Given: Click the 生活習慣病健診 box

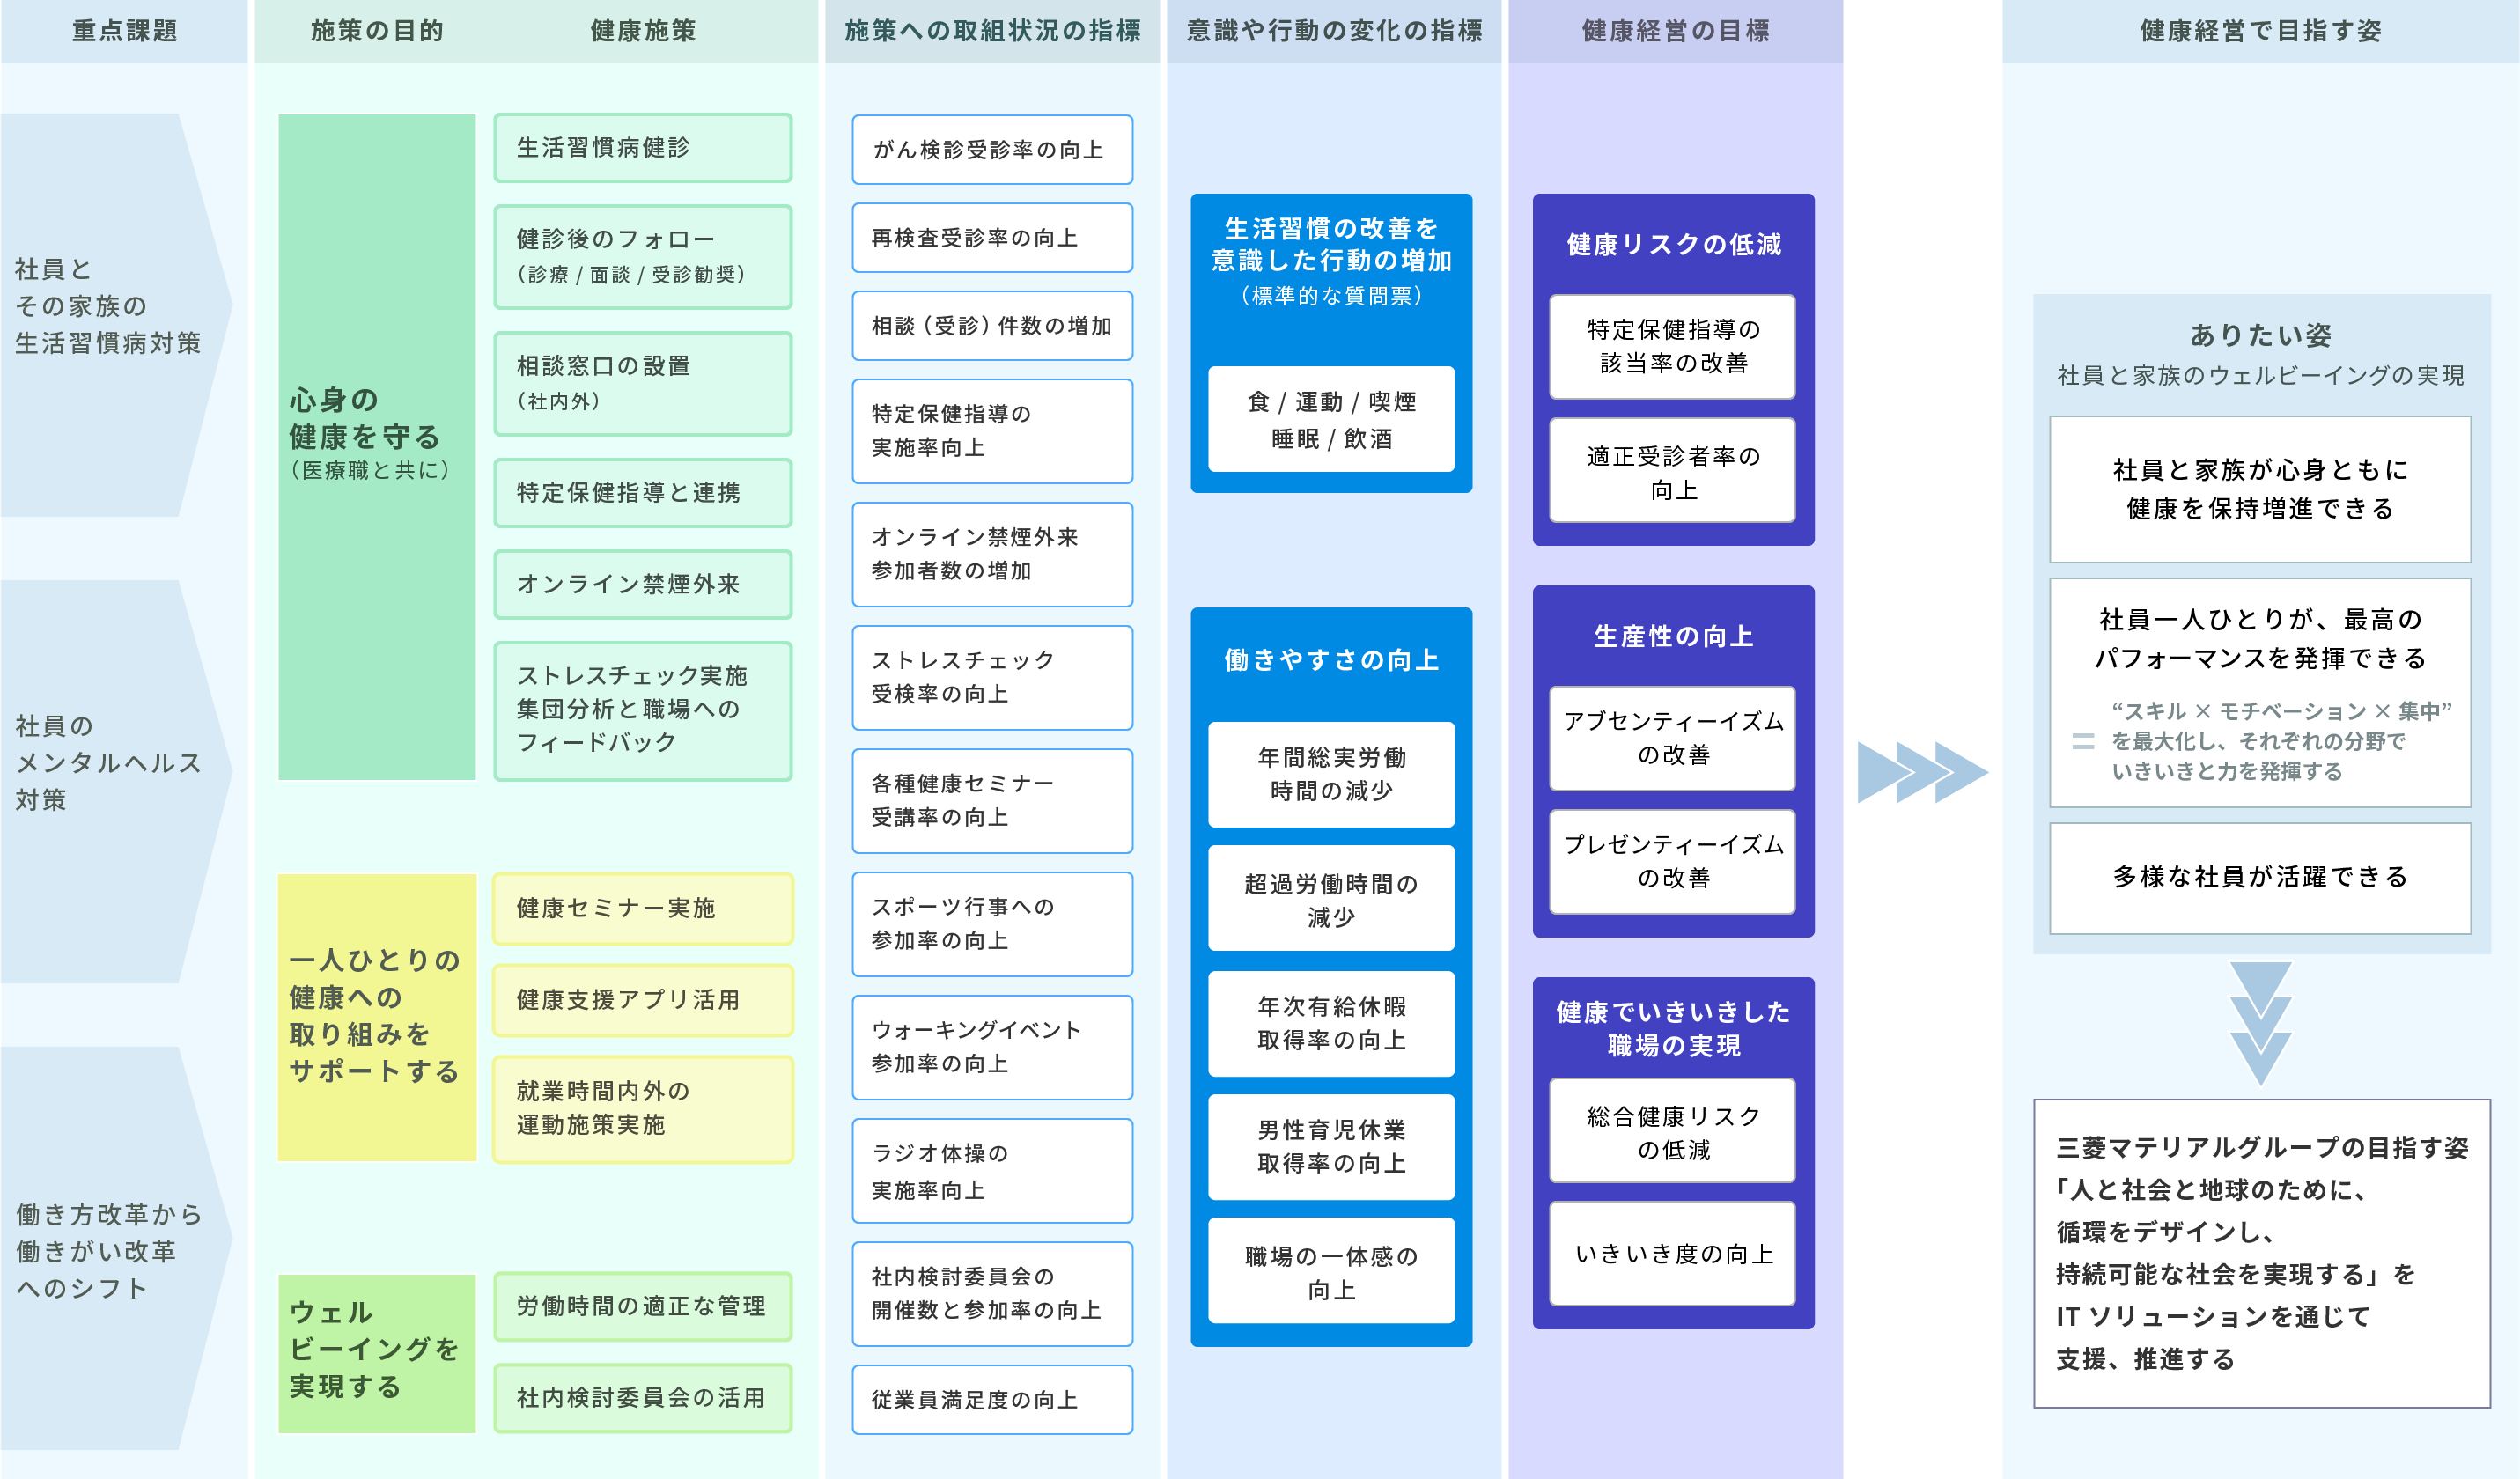Looking at the screenshot, I should click(643, 148).
